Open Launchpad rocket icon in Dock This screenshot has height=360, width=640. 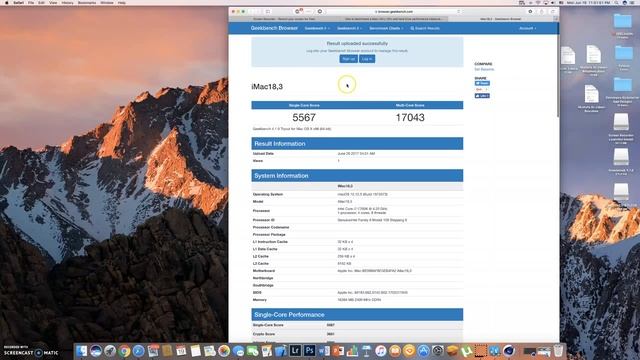(x=110, y=351)
